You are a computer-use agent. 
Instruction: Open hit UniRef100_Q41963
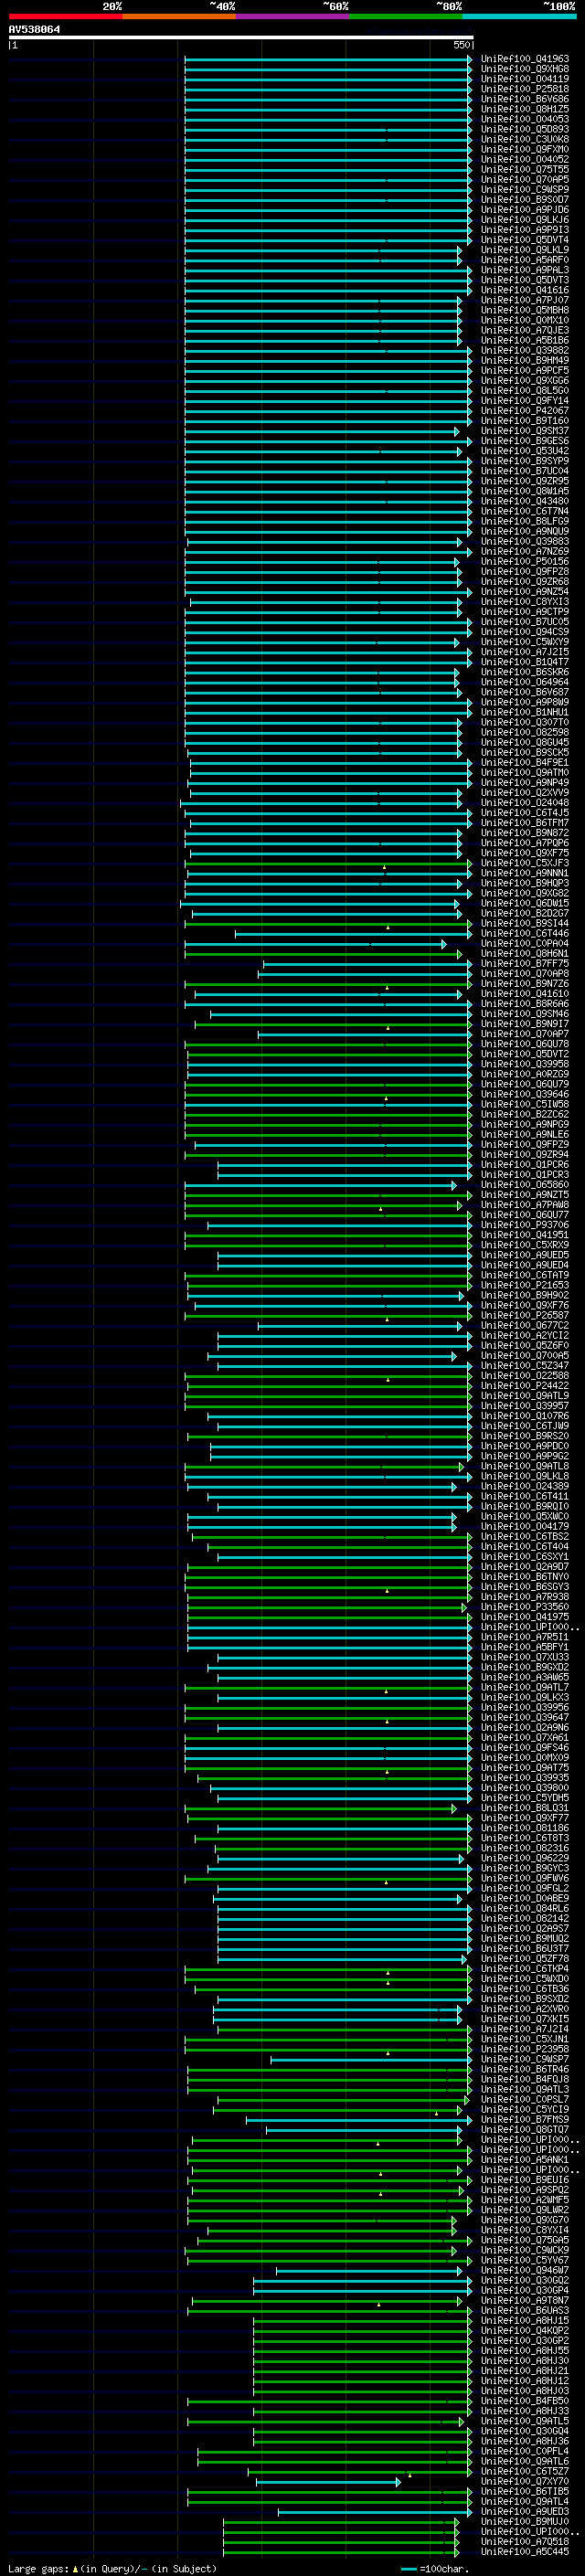pos(525,59)
